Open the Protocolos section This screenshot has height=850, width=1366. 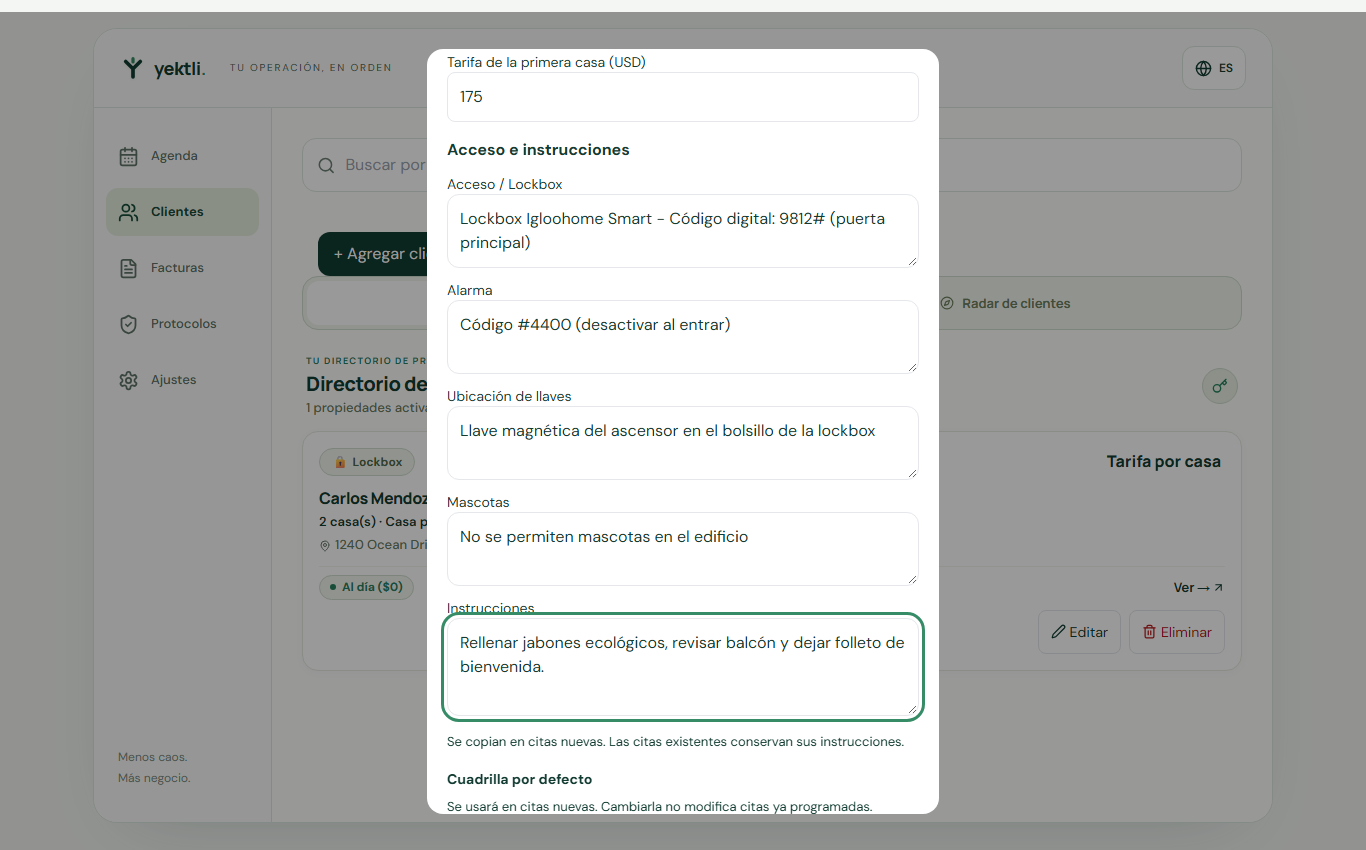click(x=182, y=324)
